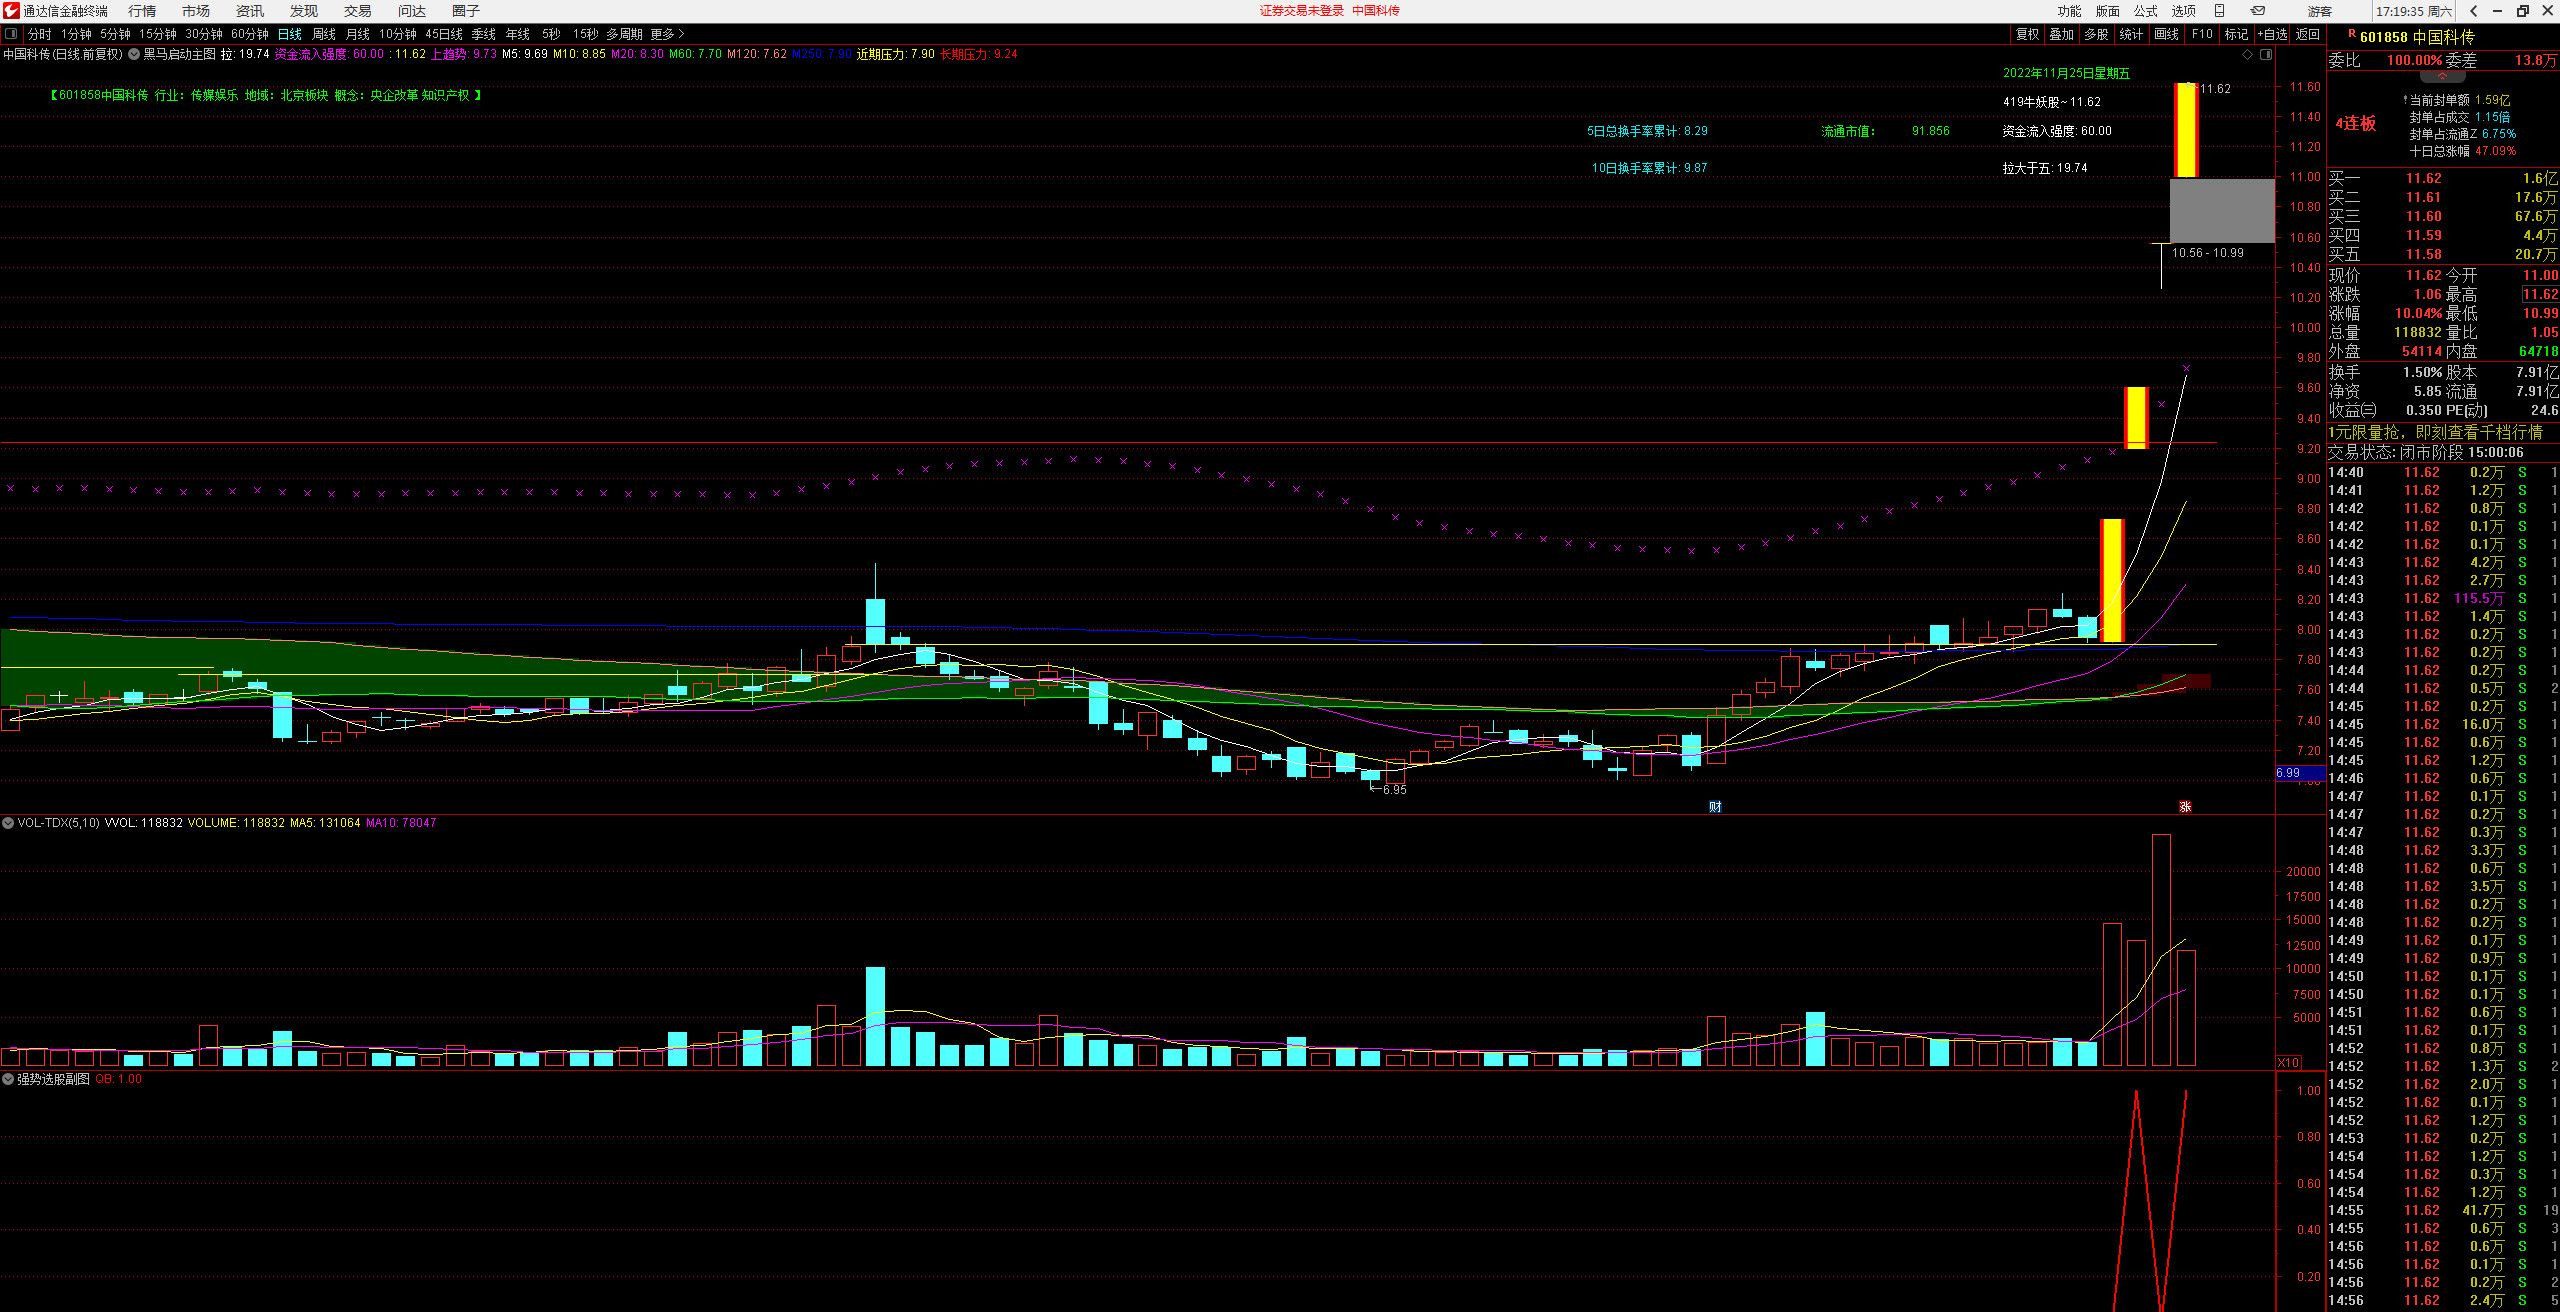Expand the 强势选股副图 indicator dropdown
2560x1312 pixels.
tap(8, 1080)
